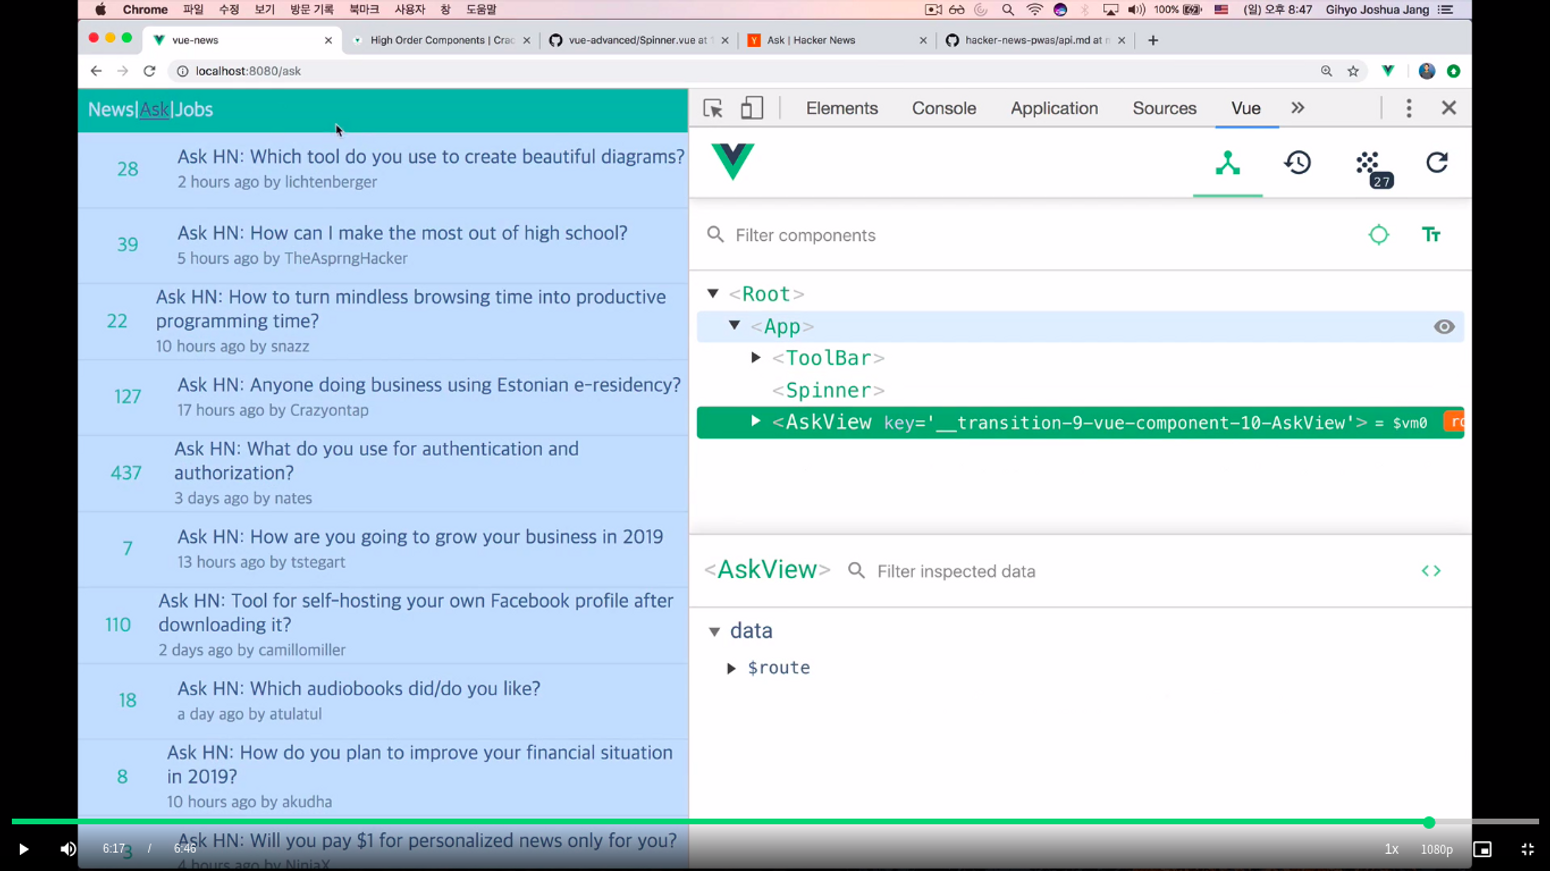The width and height of the screenshot is (1550, 871).
Task: Click the site info icon in address bar
Action: 182,71
